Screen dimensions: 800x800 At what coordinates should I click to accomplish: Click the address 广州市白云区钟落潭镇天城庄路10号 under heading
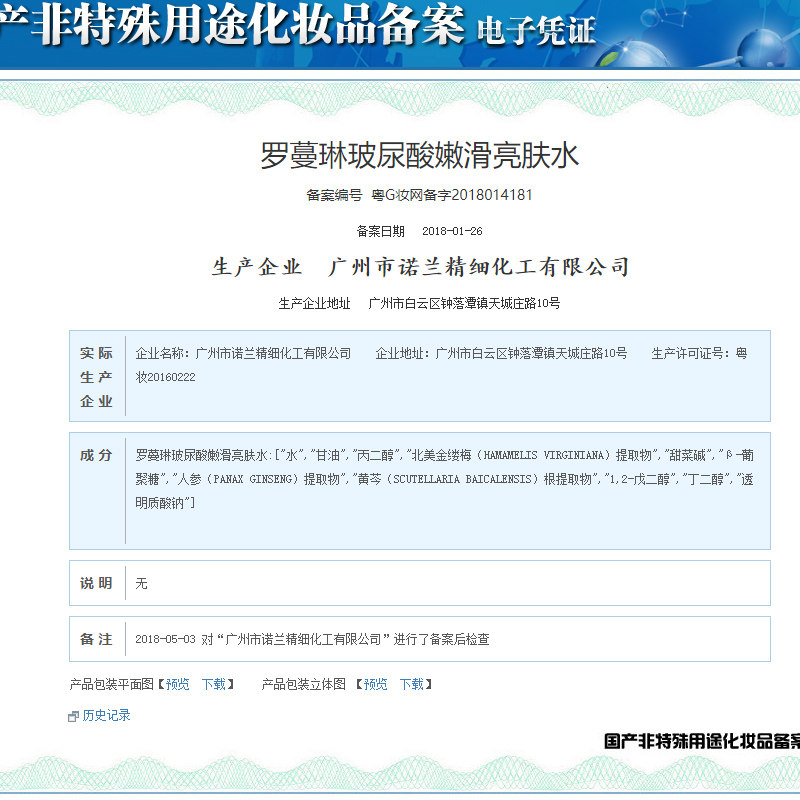(464, 304)
